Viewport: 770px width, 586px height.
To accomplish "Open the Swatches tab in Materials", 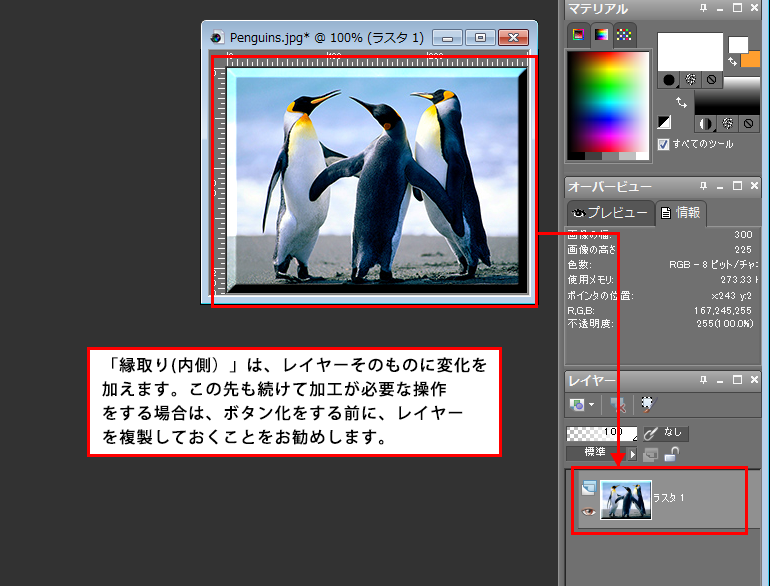I will (x=624, y=35).
